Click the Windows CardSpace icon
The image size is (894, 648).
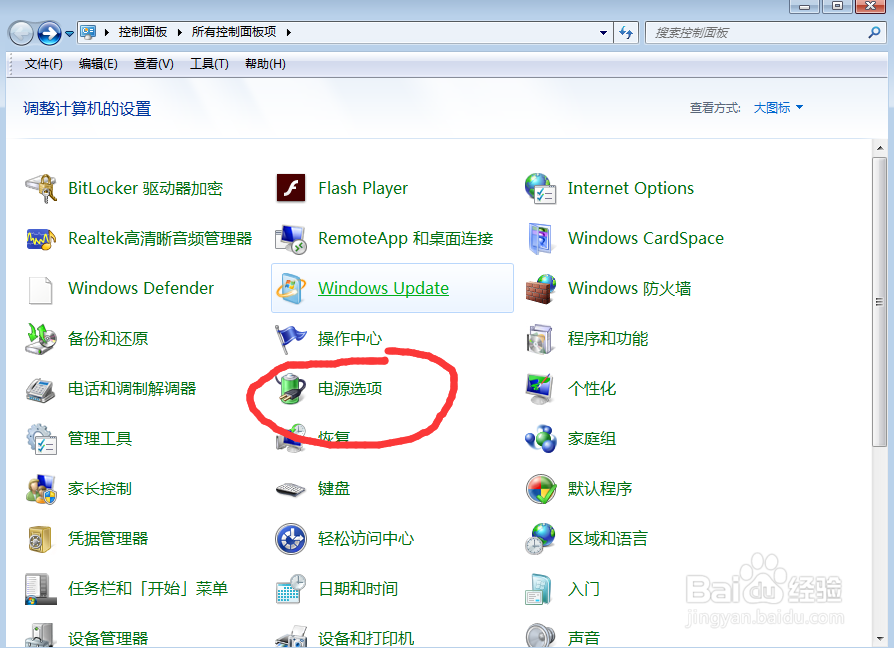541,239
